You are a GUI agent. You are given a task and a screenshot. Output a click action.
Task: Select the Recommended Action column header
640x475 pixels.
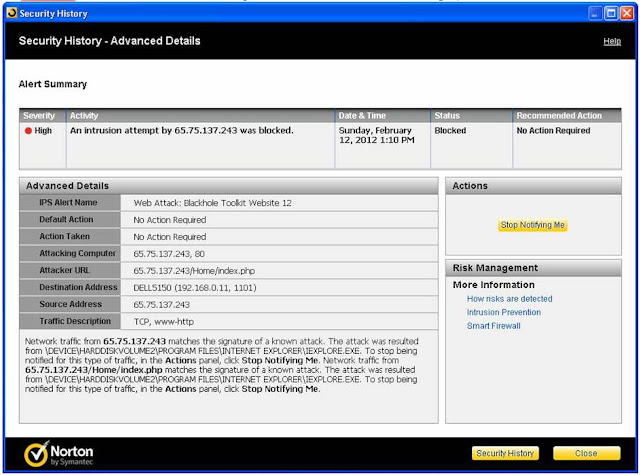pos(567,115)
